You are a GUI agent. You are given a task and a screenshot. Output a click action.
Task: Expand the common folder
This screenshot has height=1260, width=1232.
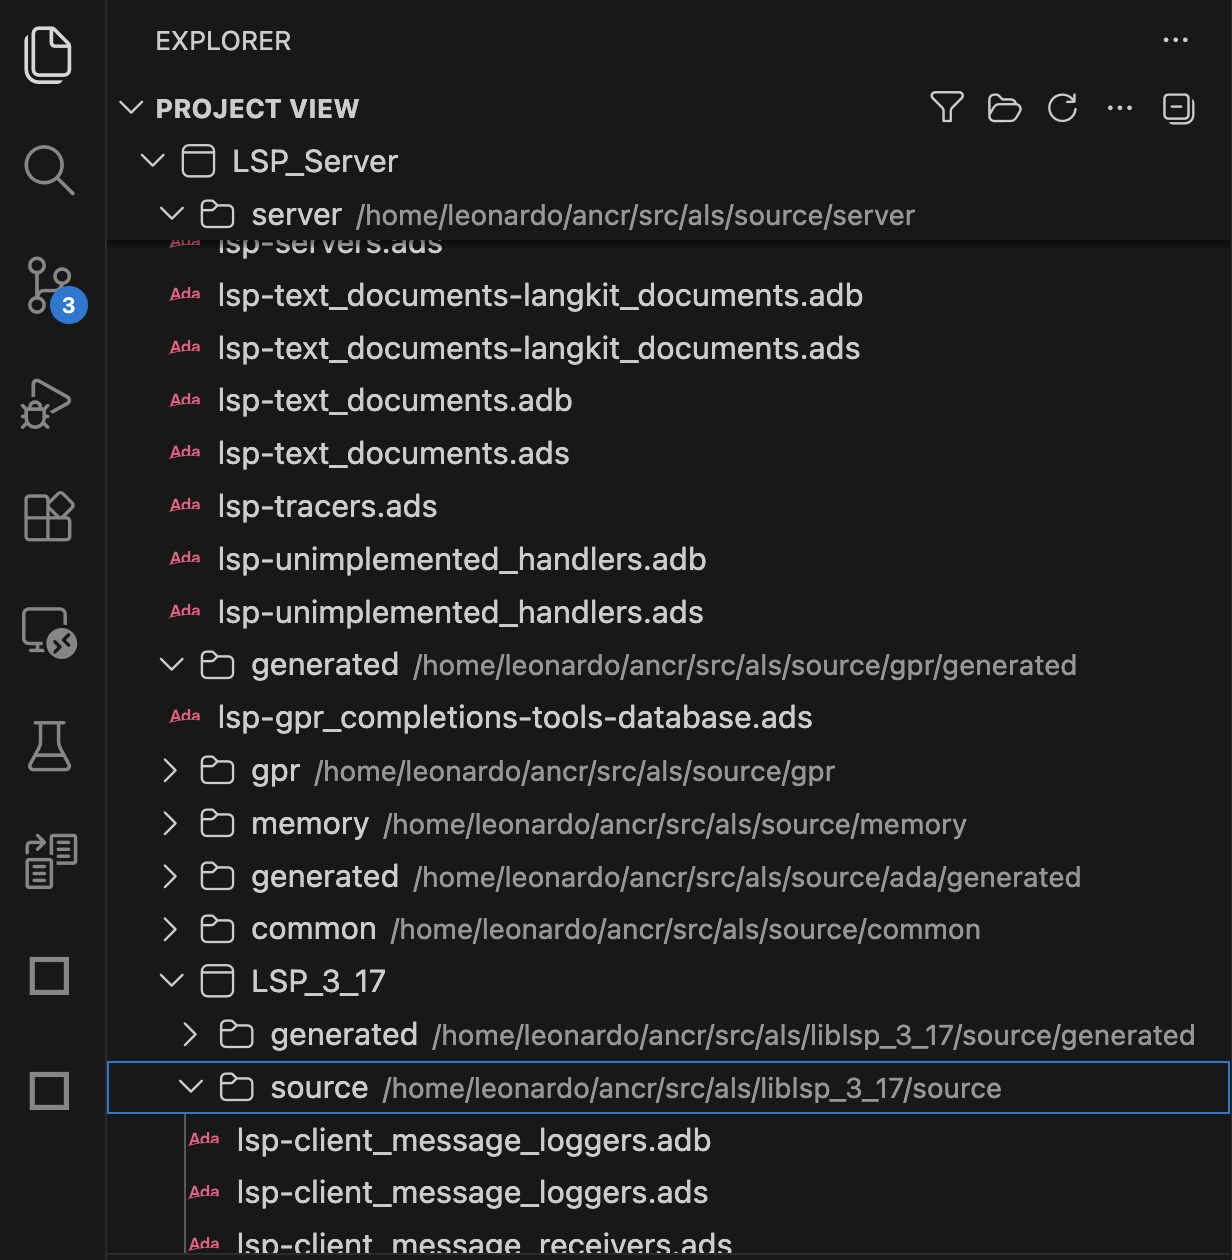tap(170, 929)
